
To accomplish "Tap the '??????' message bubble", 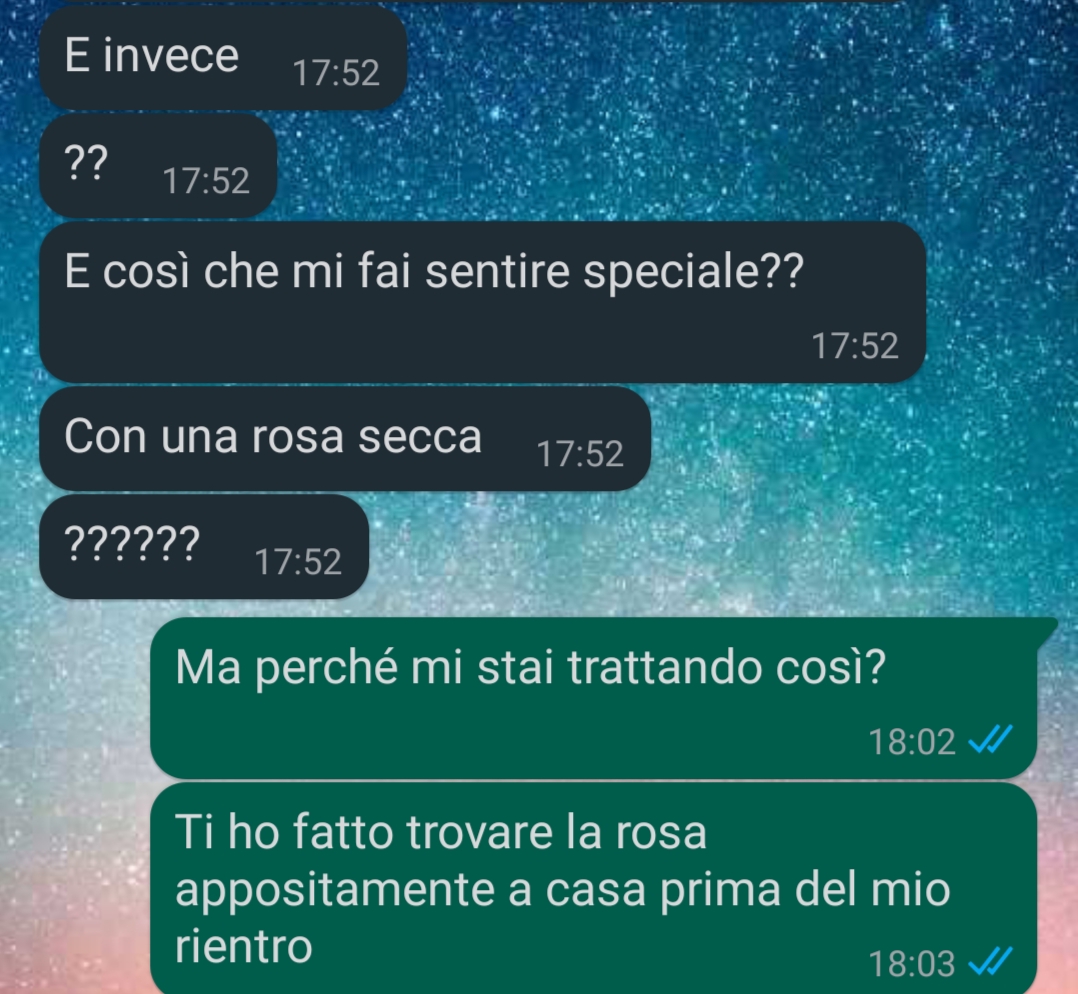I will [x=204, y=546].
